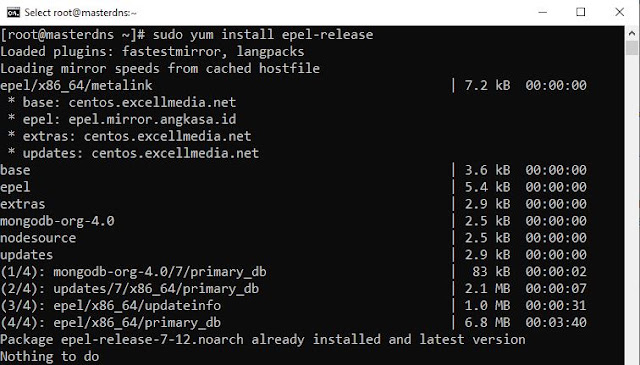Click the 'sudo yum install epel-release' command
The image size is (640, 365).
pos(263,35)
